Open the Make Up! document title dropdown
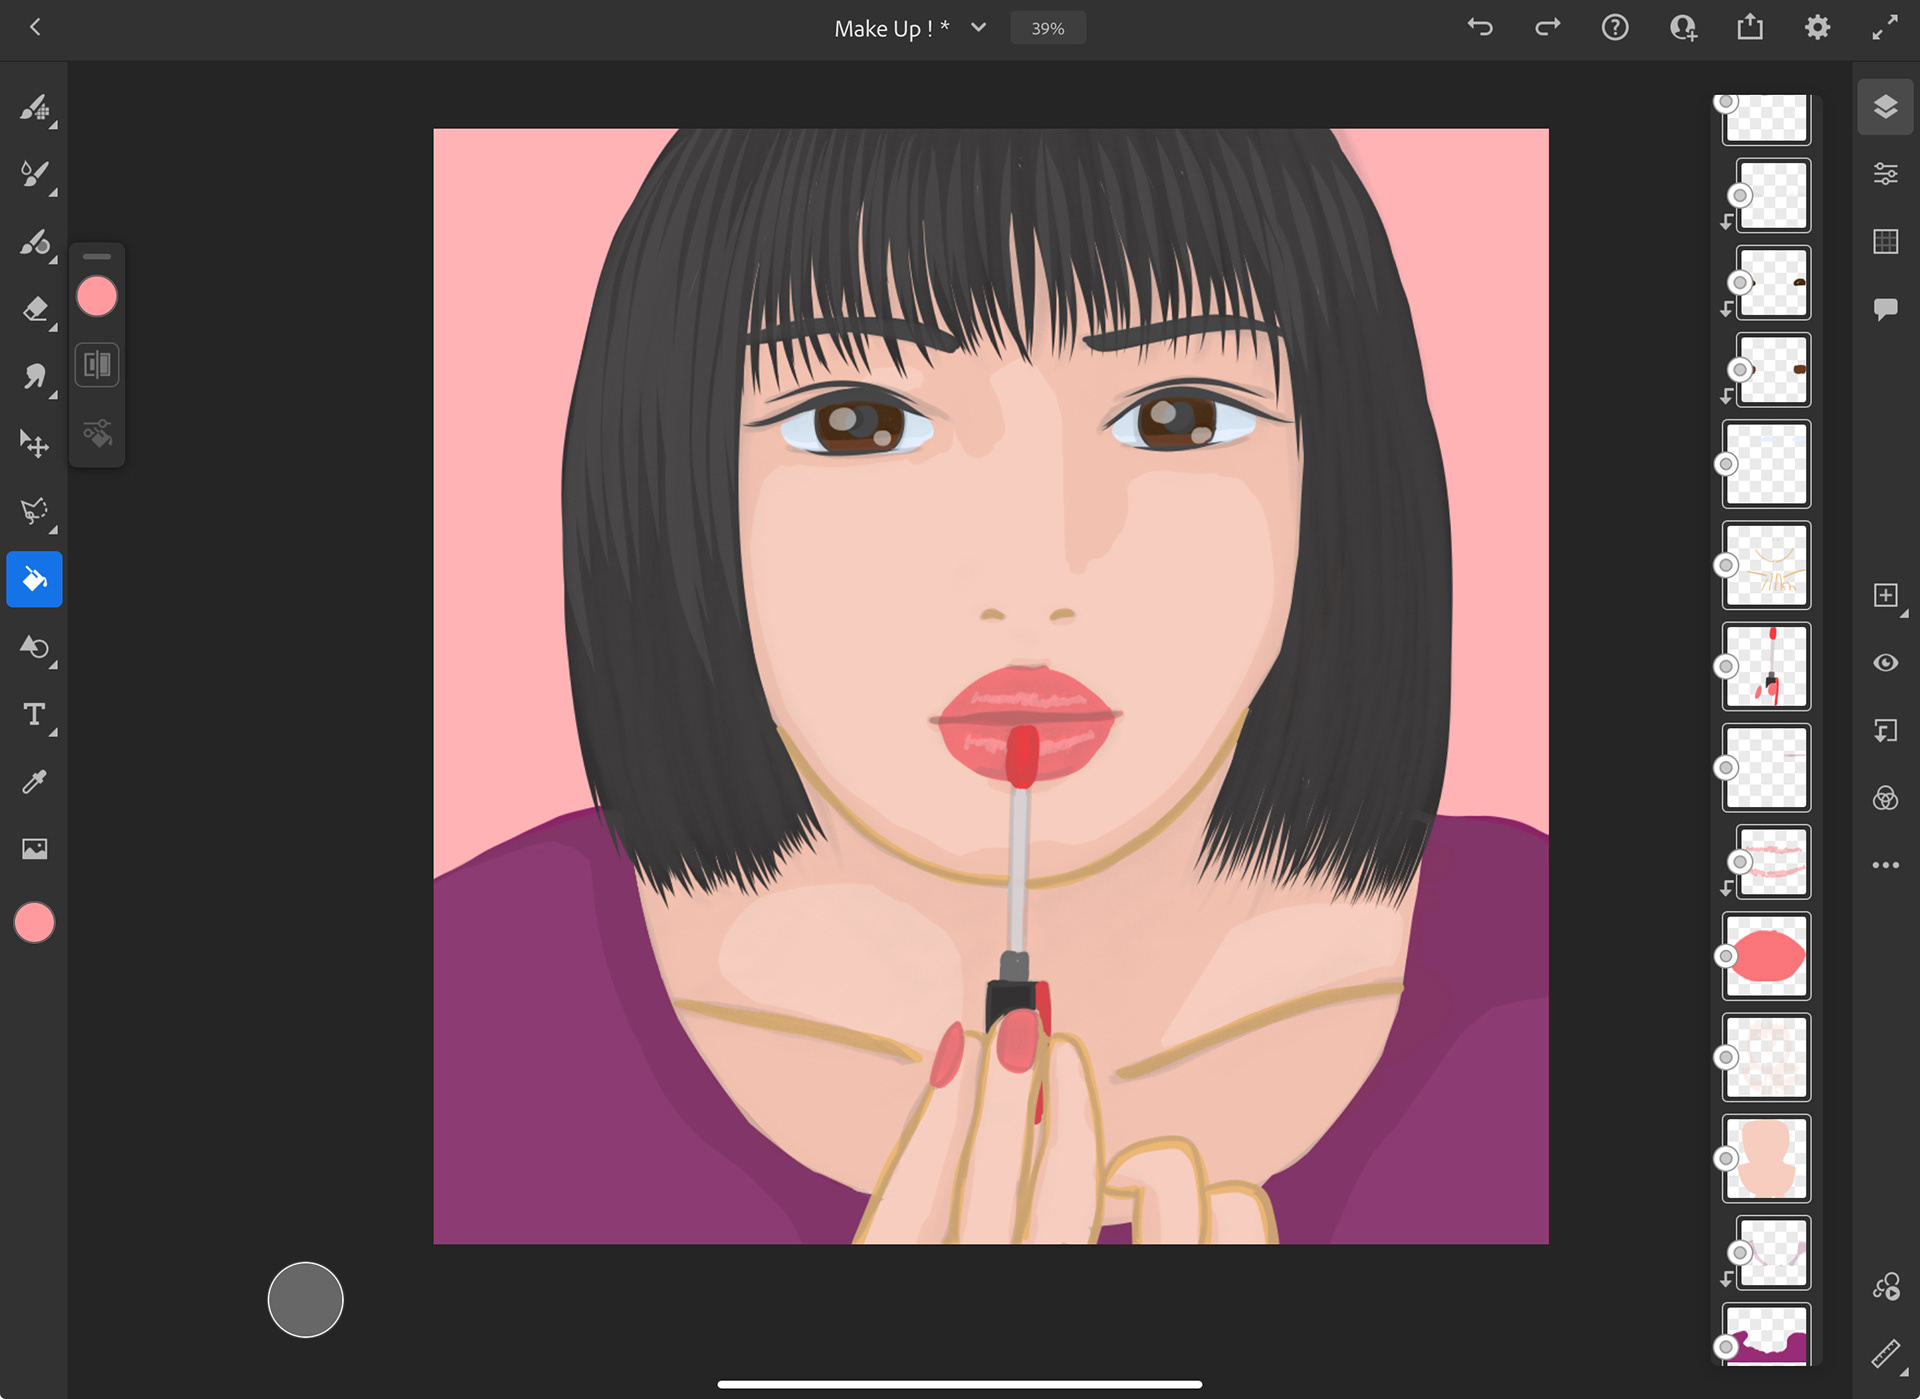Image resolution: width=1920 pixels, height=1399 pixels. point(978,28)
